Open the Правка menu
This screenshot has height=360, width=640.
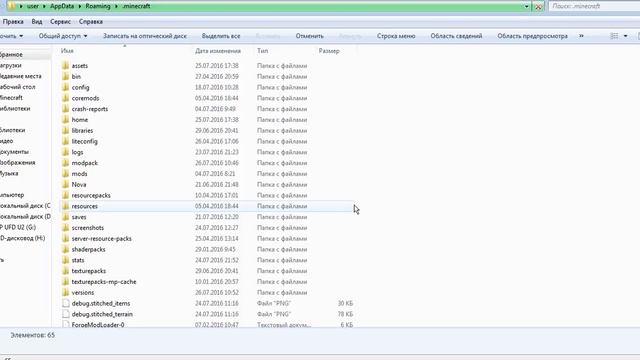pyautogui.click(x=13, y=22)
